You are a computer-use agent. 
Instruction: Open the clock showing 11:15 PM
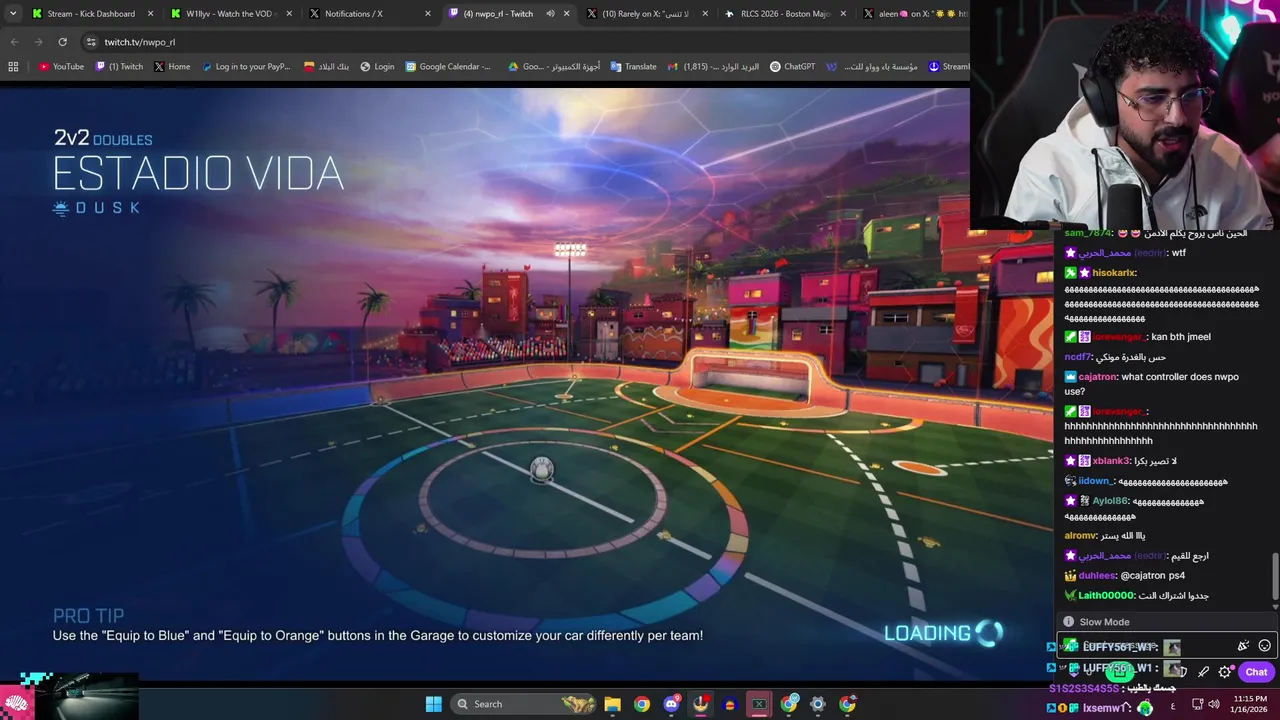click(1250, 704)
